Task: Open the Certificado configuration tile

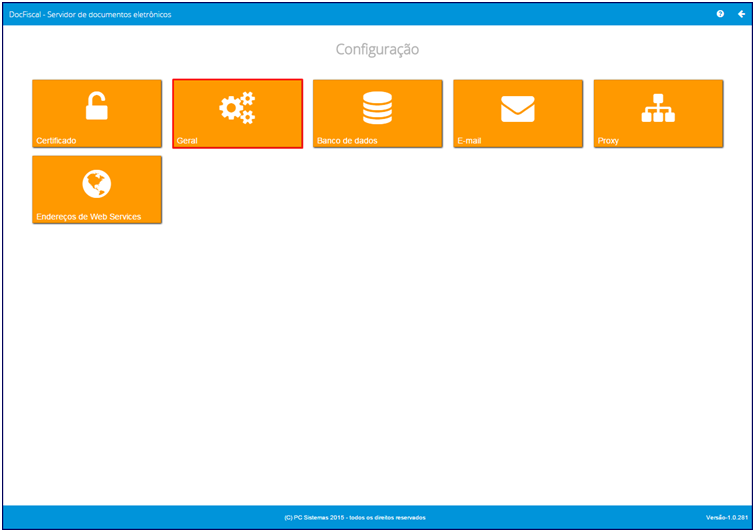Action: click(x=97, y=114)
